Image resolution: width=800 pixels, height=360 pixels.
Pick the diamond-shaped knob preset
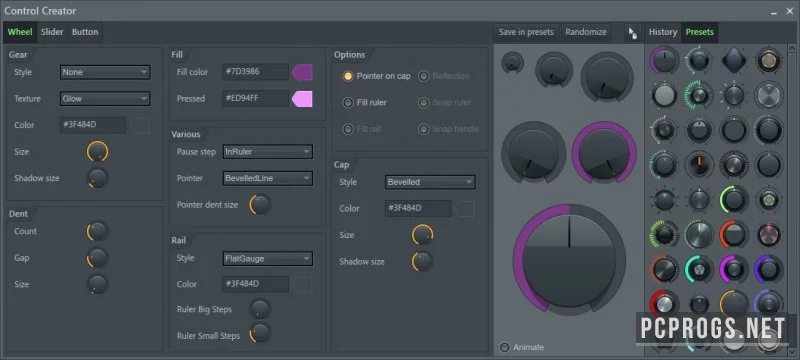coord(734,60)
